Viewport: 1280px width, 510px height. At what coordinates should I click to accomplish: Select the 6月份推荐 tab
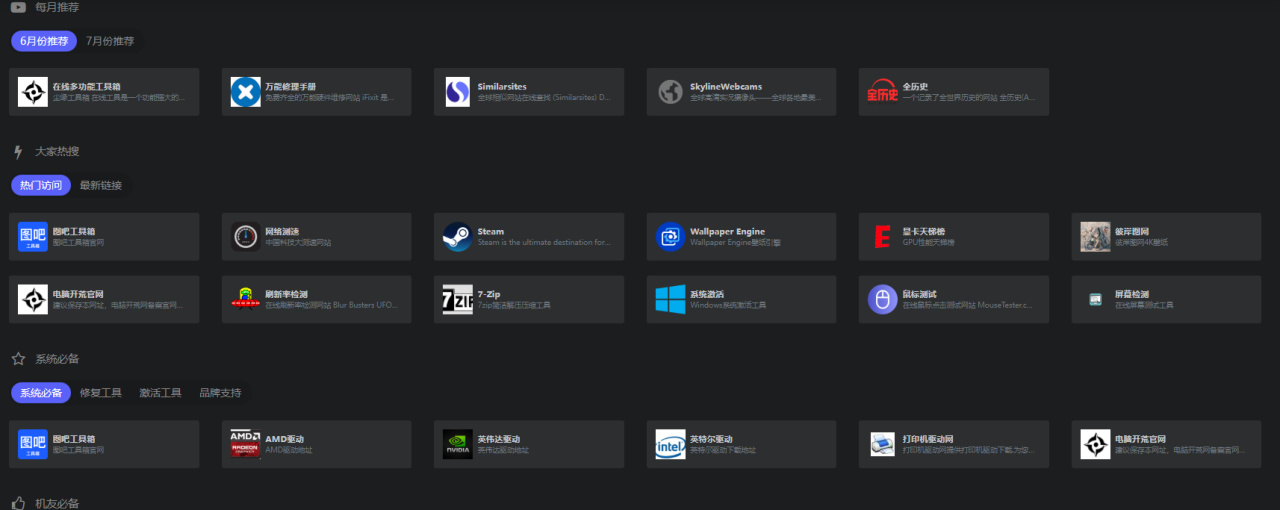[44, 41]
